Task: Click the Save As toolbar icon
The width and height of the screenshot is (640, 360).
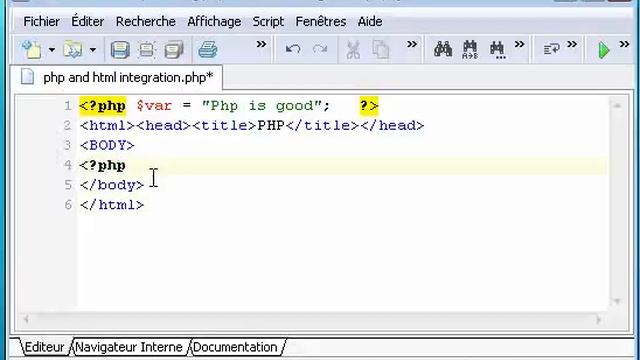Action: click(x=147, y=50)
